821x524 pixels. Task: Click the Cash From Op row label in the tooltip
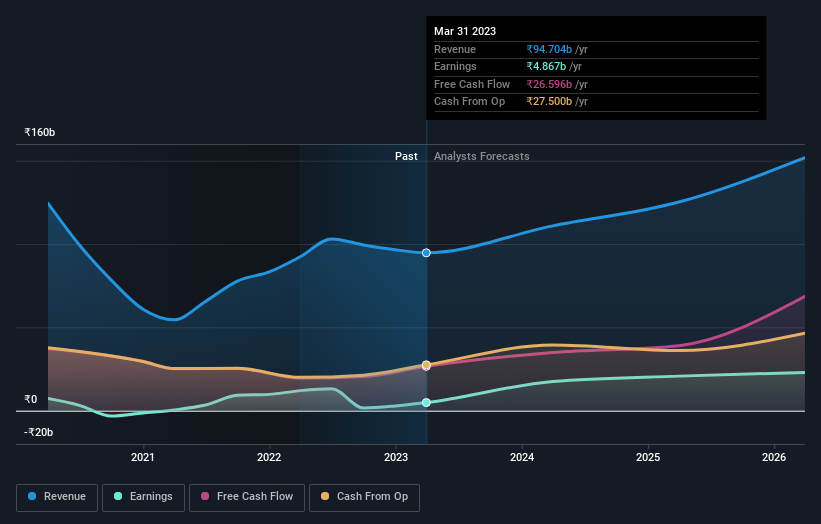coord(469,102)
